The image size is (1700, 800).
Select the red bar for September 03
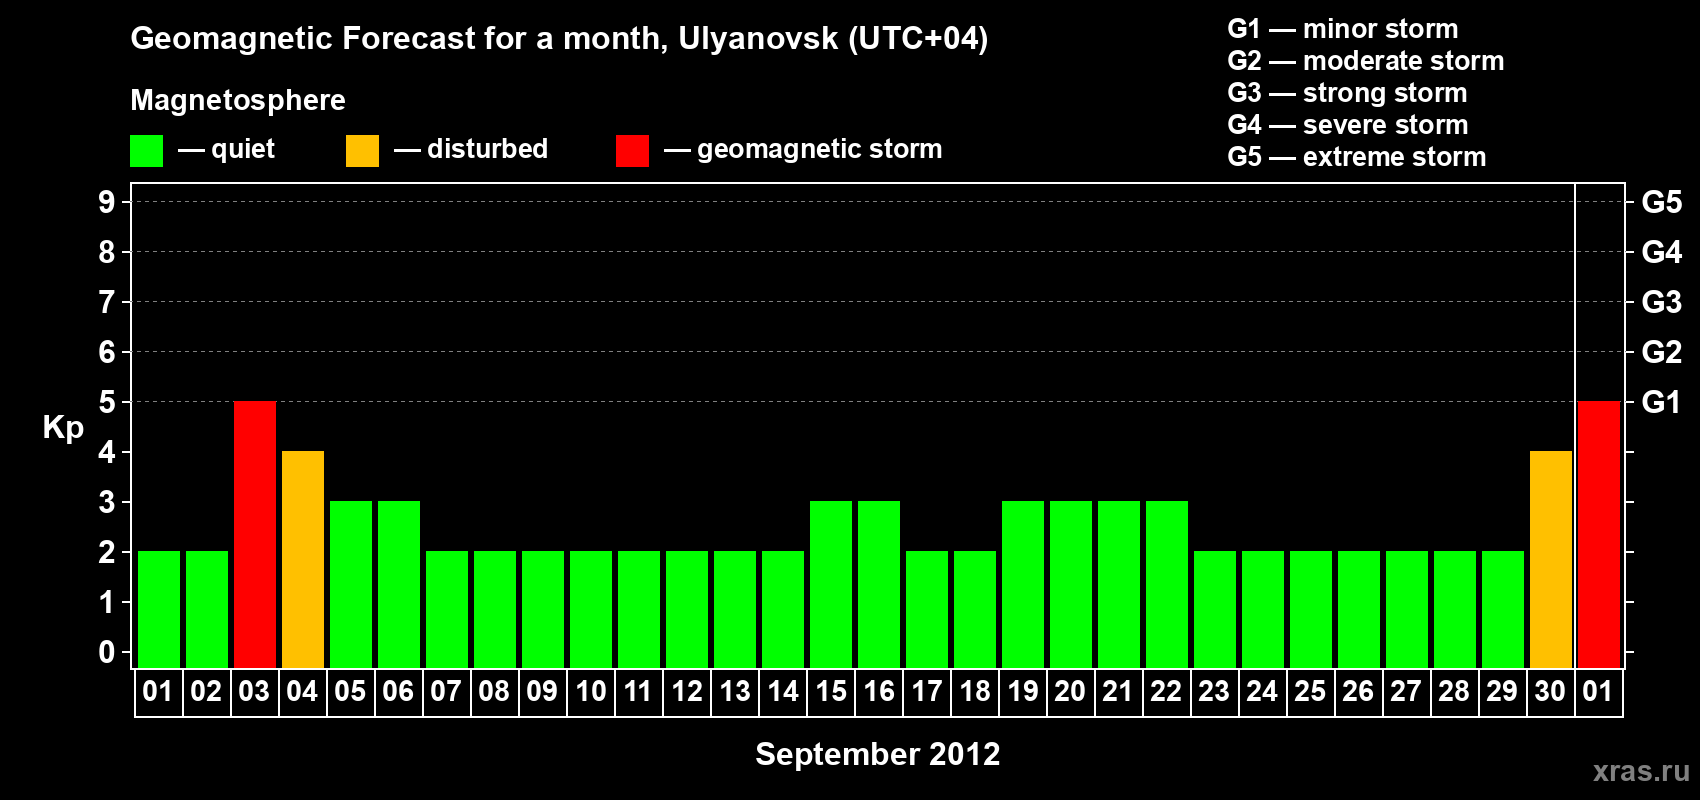tap(255, 534)
